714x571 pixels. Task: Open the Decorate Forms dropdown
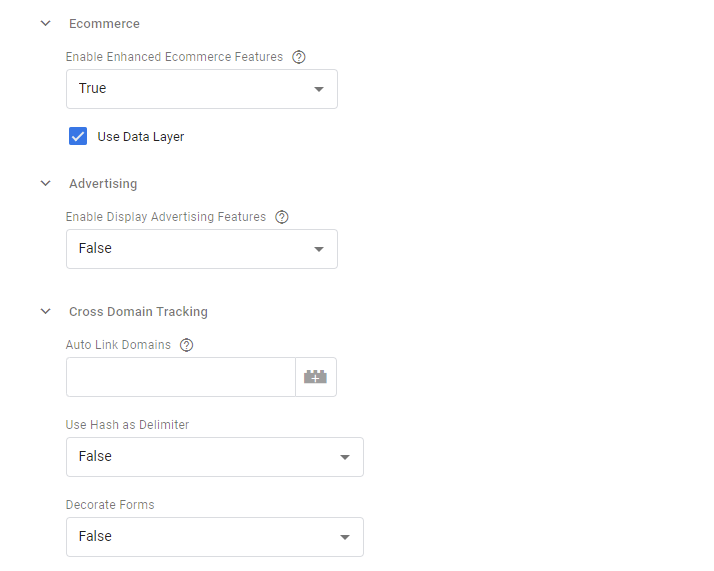(x=214, y=537)
